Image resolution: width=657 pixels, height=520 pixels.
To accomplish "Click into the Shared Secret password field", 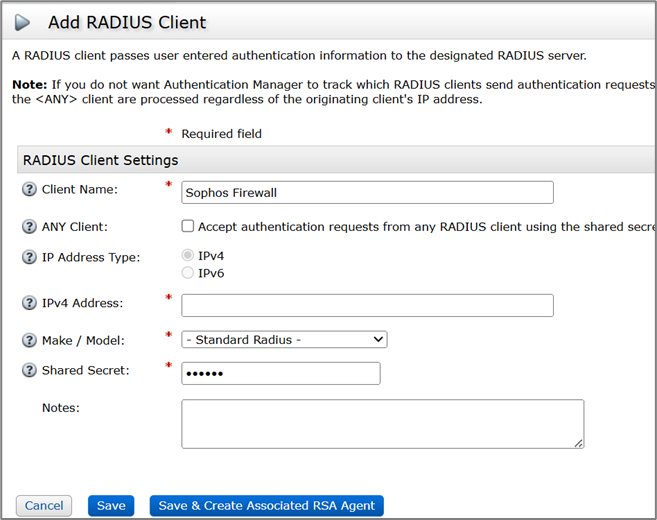I will tap(280, 373).
